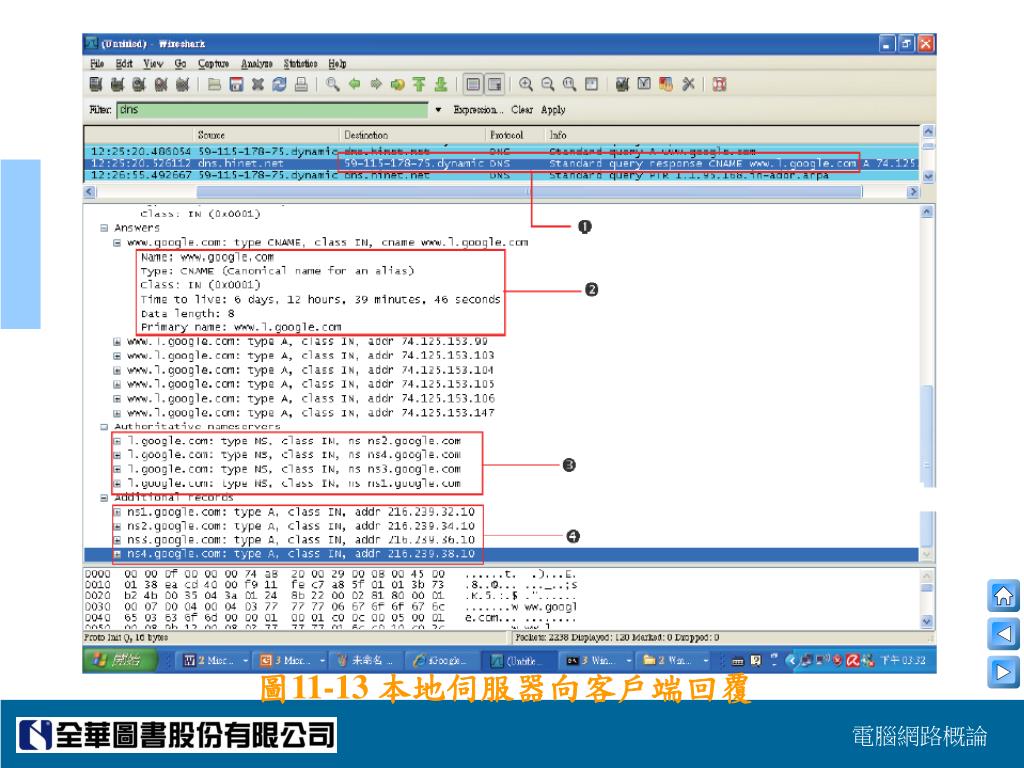Open the Analyze menu

click(x=257, y=63)
